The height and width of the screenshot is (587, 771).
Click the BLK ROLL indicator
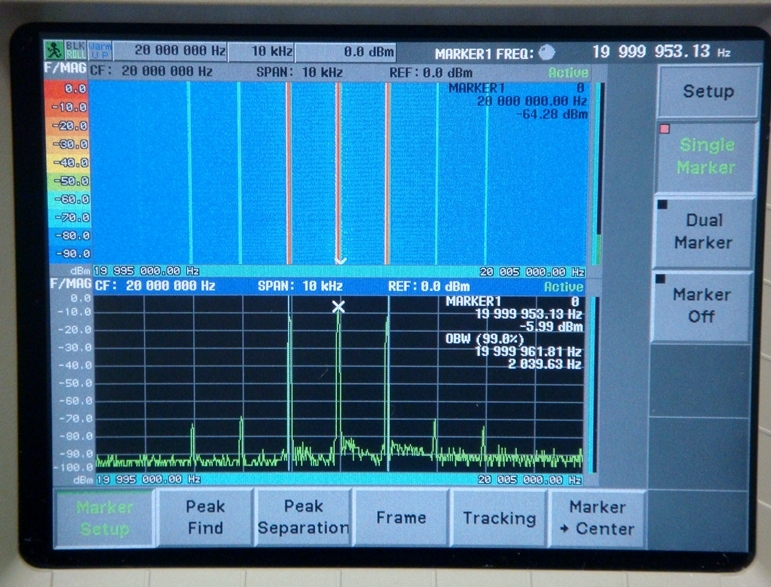point(76,51)
